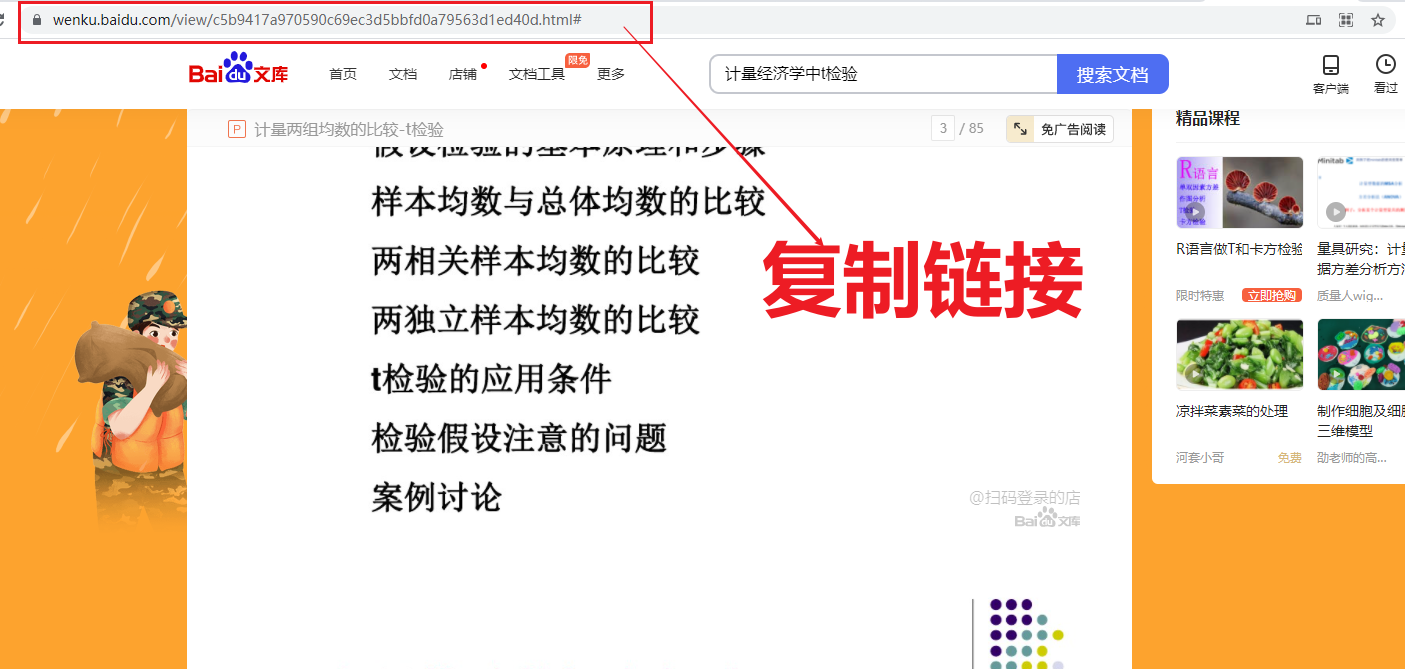Click the Baidu Wenku logo

(238, 73)
